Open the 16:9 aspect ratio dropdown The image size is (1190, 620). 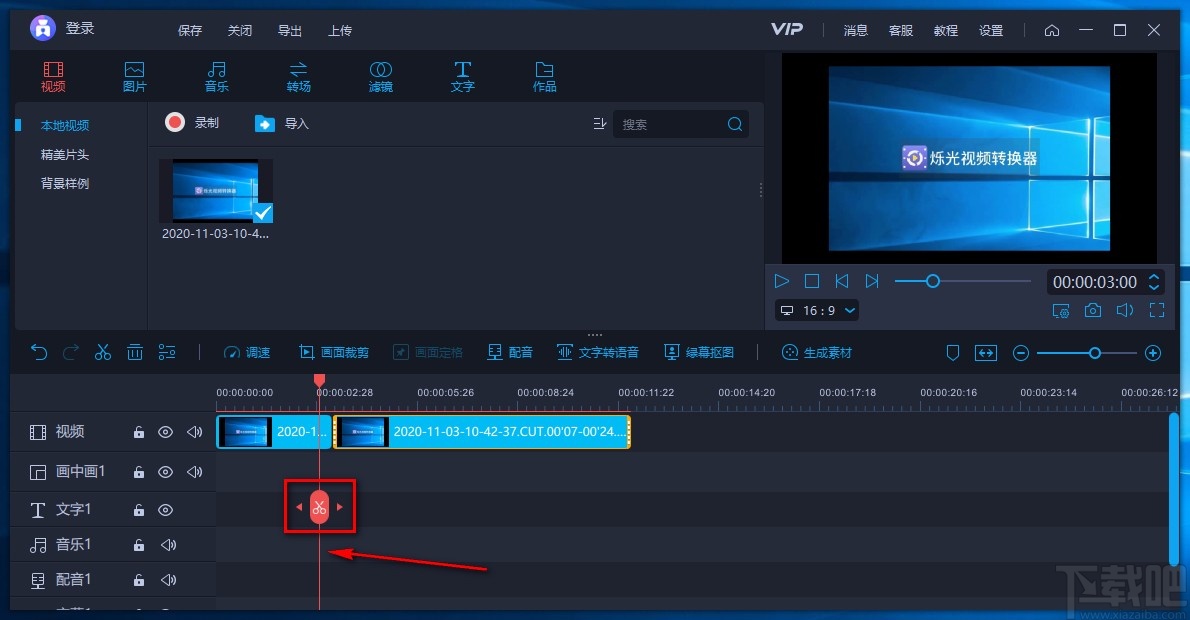click(x=819, y=310)
